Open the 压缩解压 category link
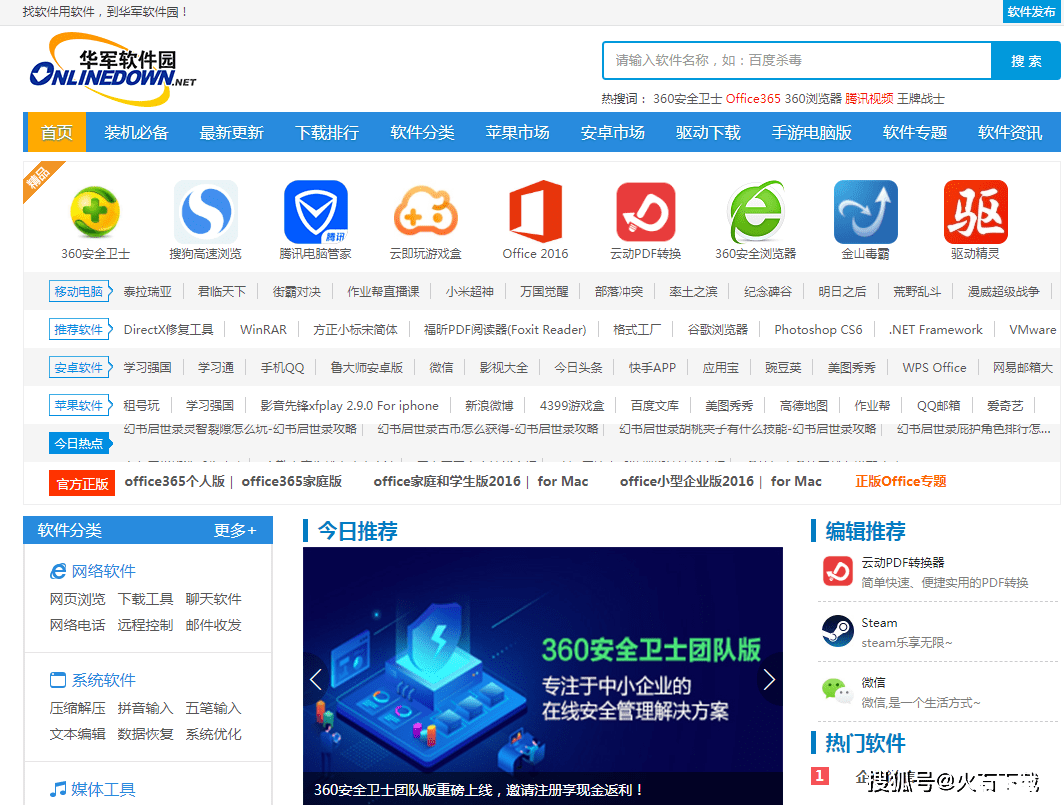Screen dimensions: 1064x805 coord(77,708)
